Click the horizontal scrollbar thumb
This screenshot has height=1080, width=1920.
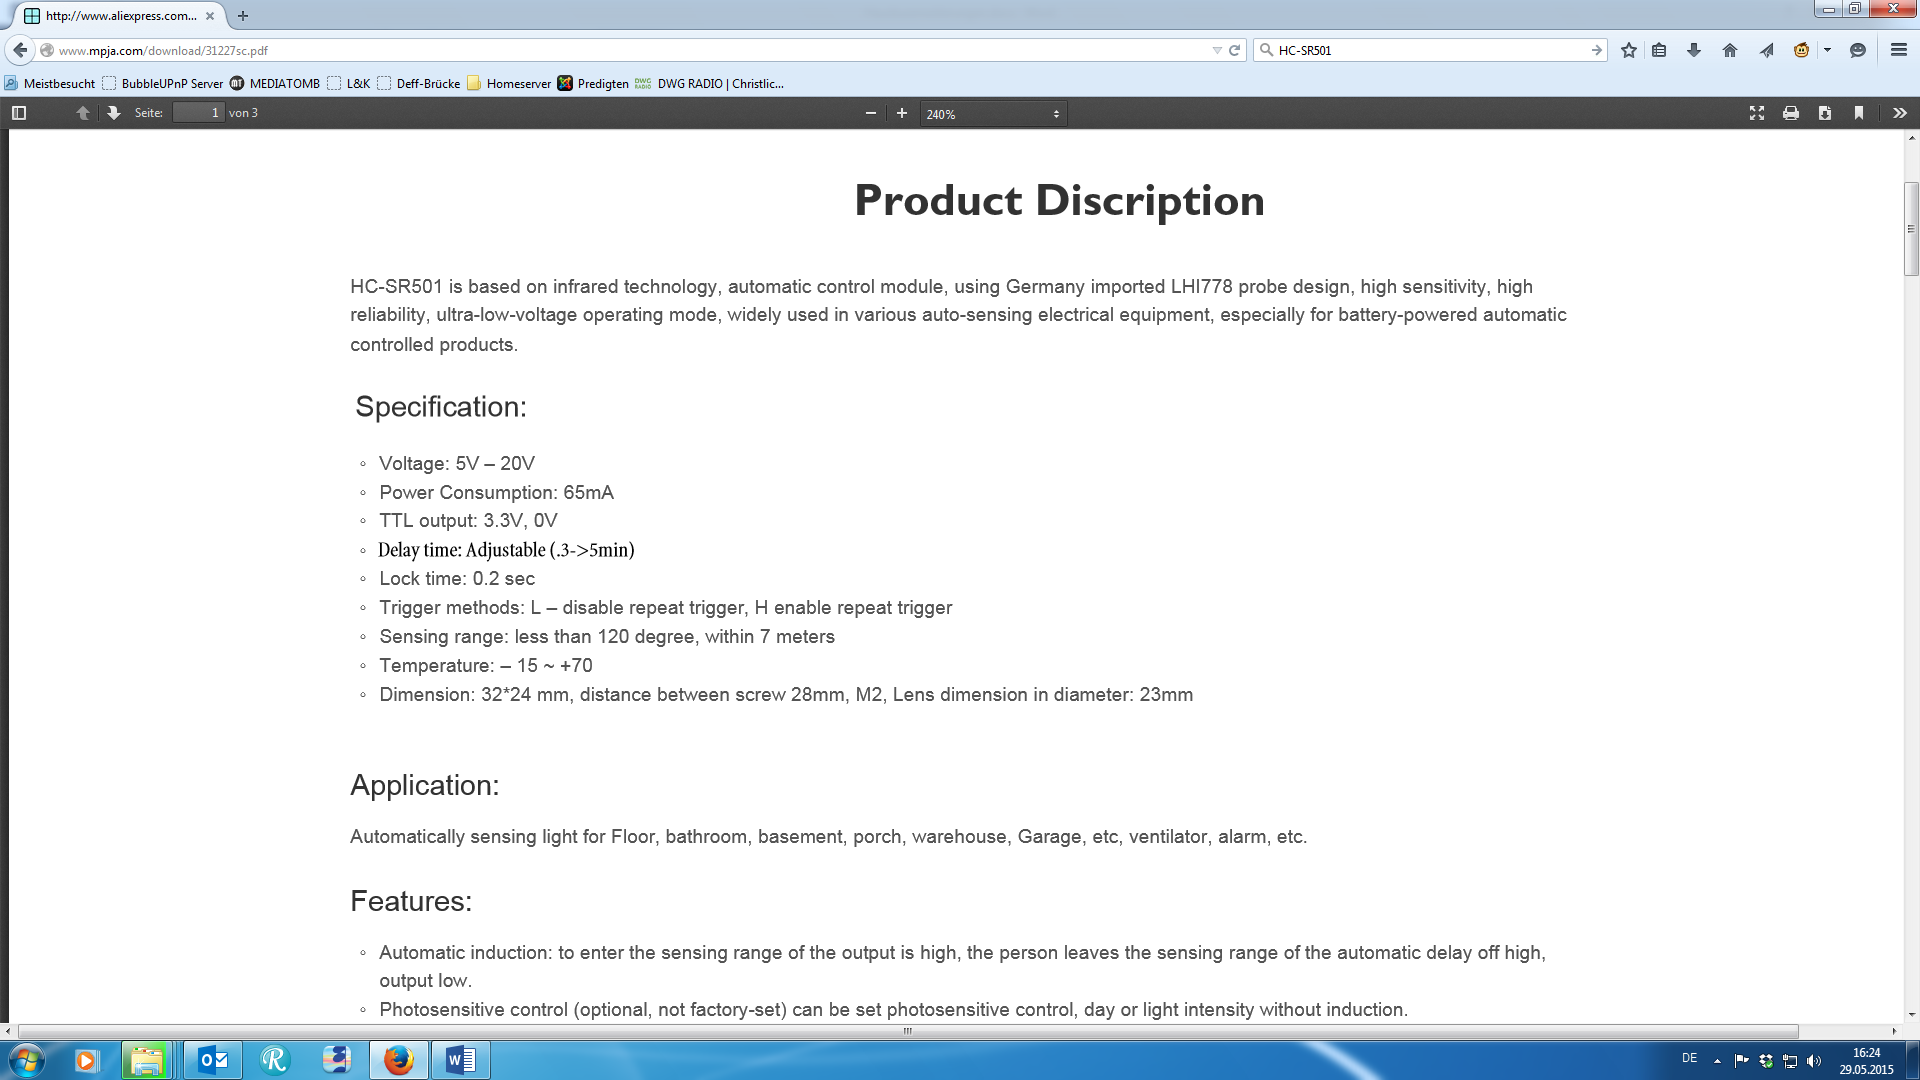[x=908, y=1031]
